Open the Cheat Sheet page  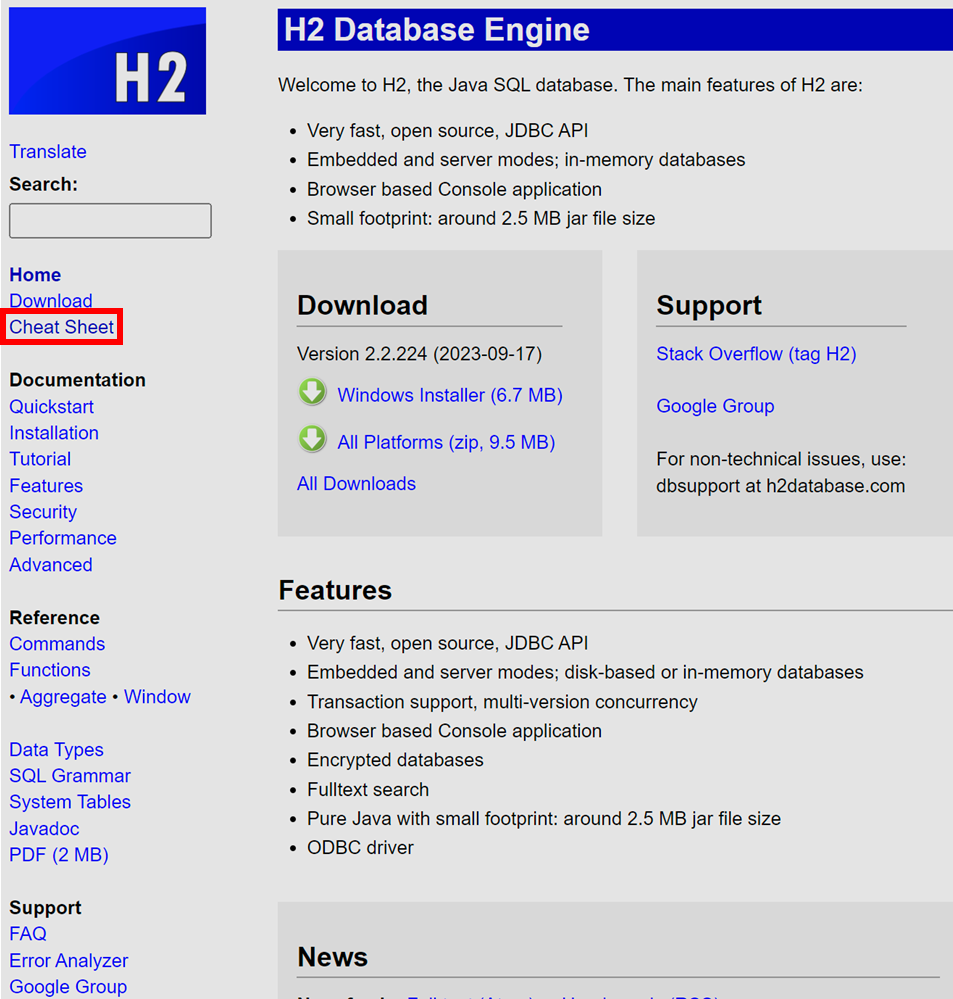point(62,327)
